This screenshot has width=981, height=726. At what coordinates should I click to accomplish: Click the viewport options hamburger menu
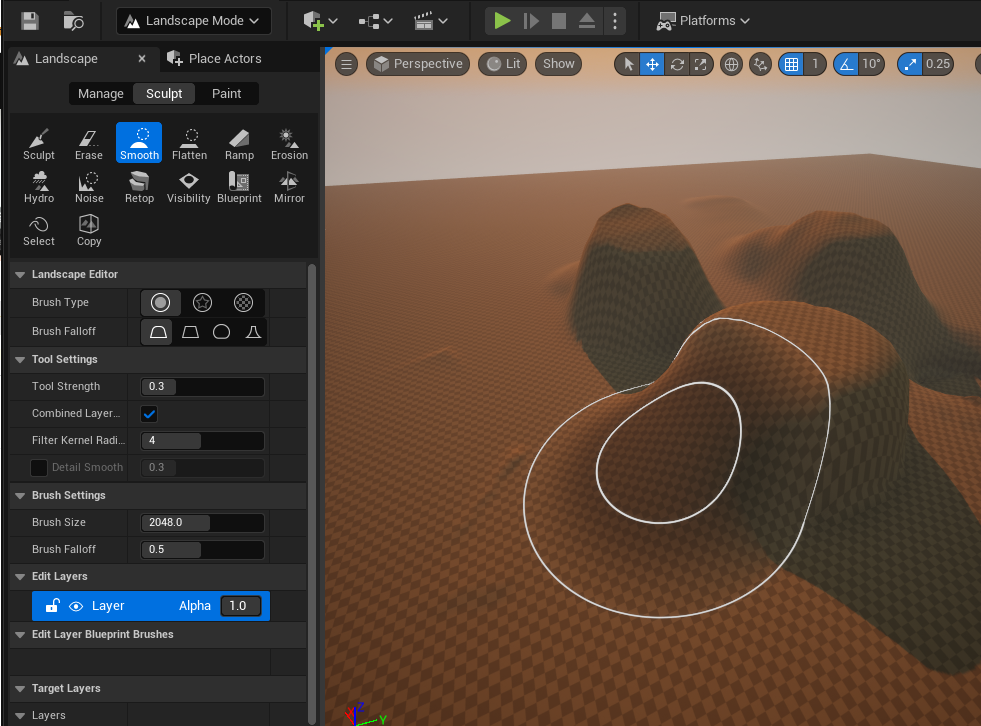coord(346,64)
